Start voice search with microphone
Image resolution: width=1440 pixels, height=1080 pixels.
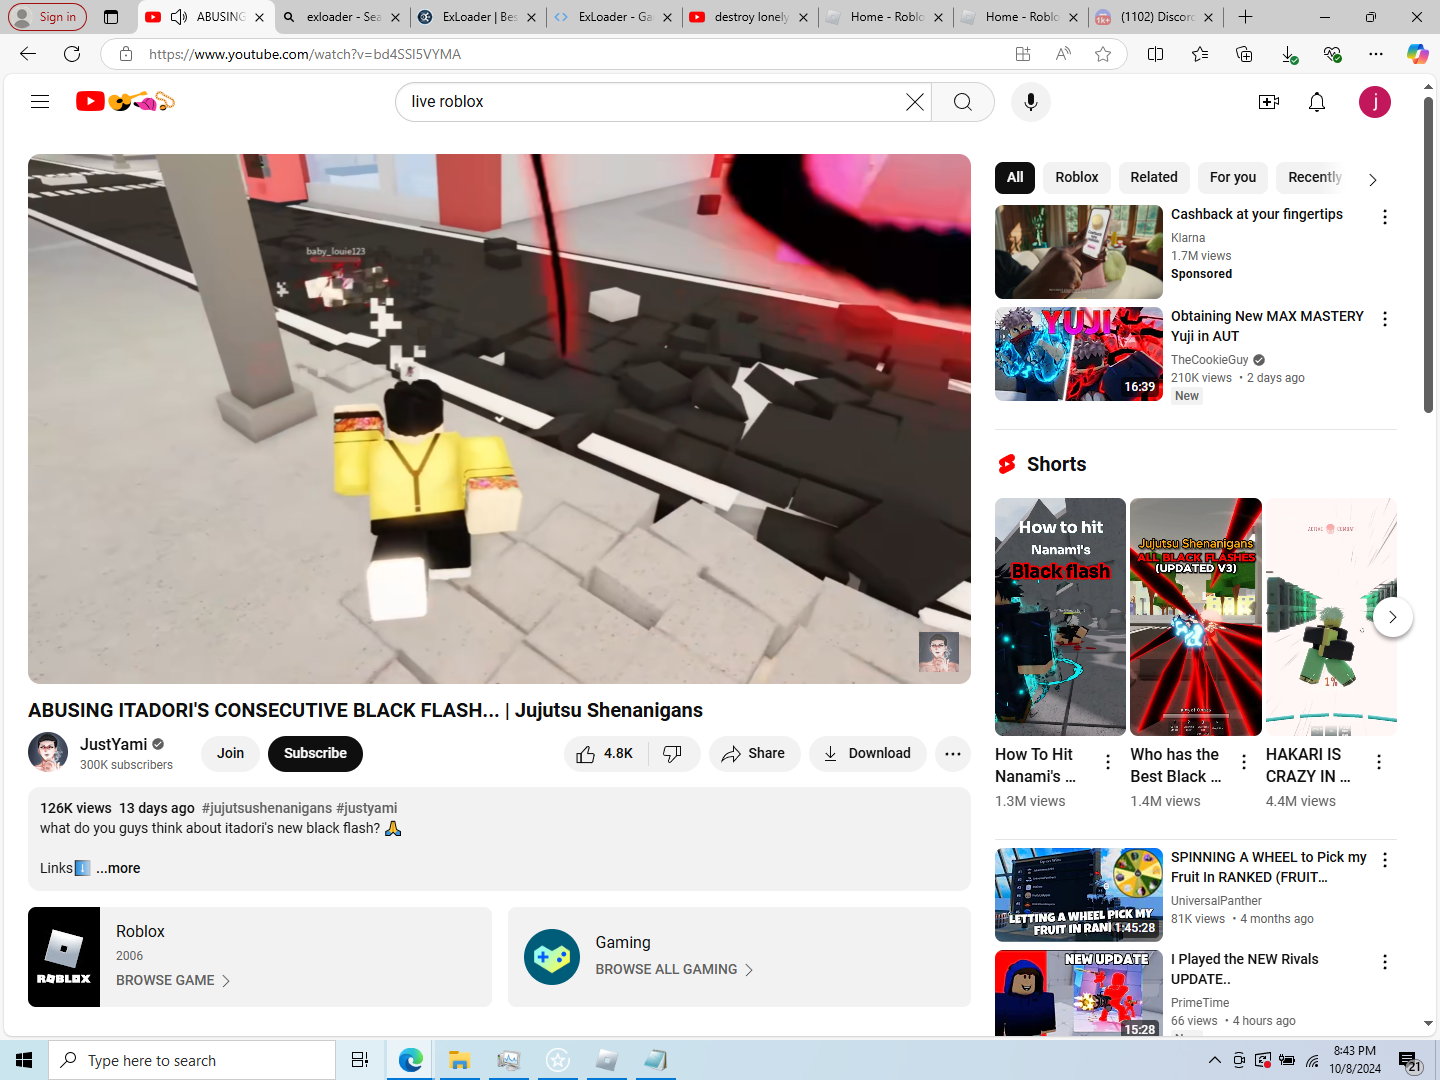click(1030, 102)
